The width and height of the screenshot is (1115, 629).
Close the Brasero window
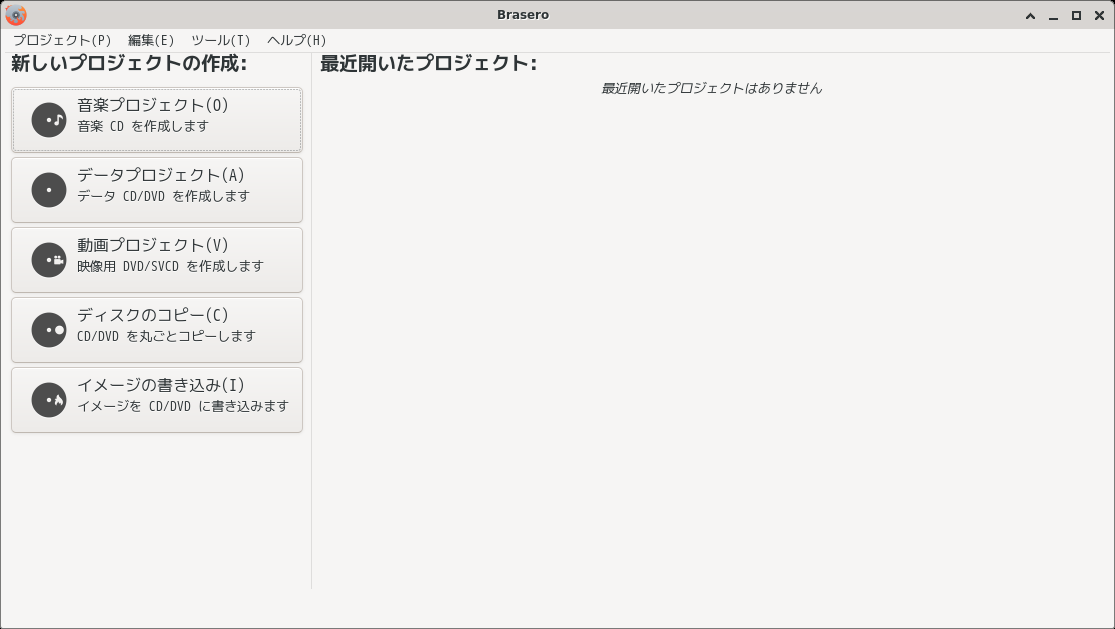click(1099, 15)
